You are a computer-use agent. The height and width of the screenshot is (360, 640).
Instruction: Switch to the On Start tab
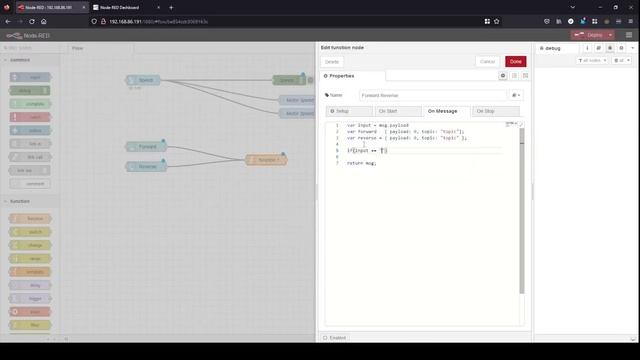398,111
